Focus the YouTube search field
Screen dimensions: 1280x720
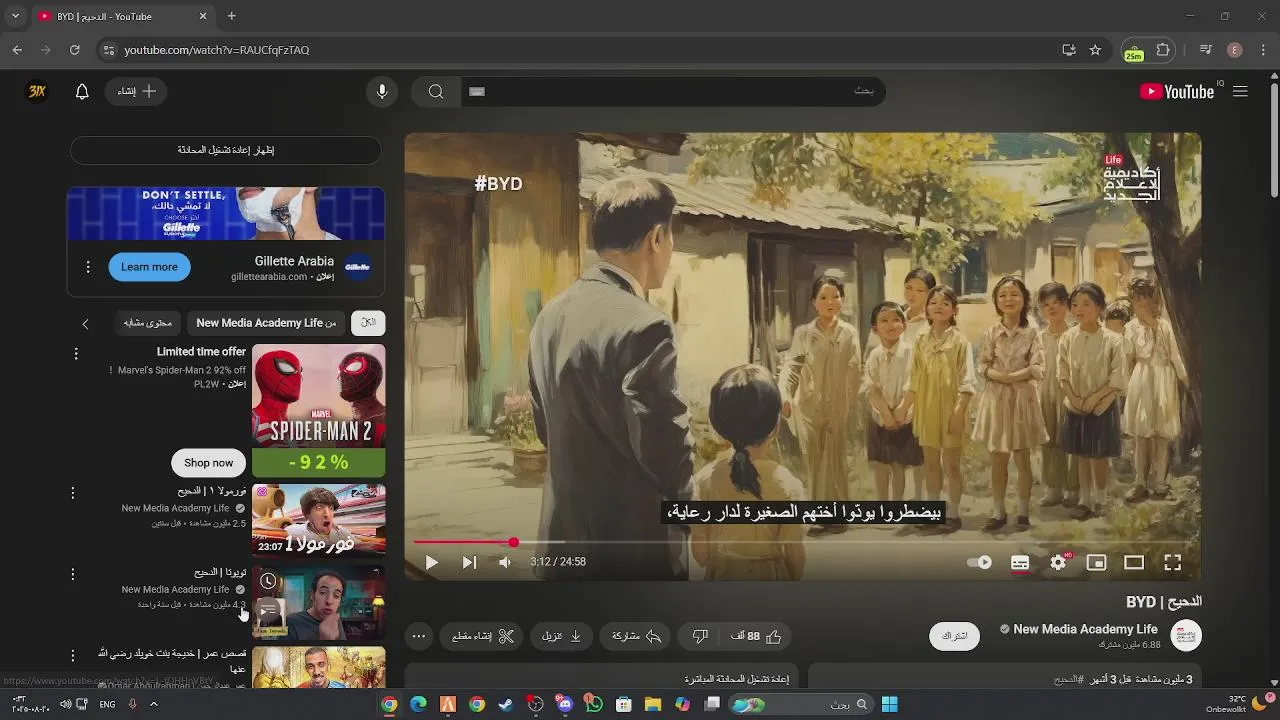[672, 91]
